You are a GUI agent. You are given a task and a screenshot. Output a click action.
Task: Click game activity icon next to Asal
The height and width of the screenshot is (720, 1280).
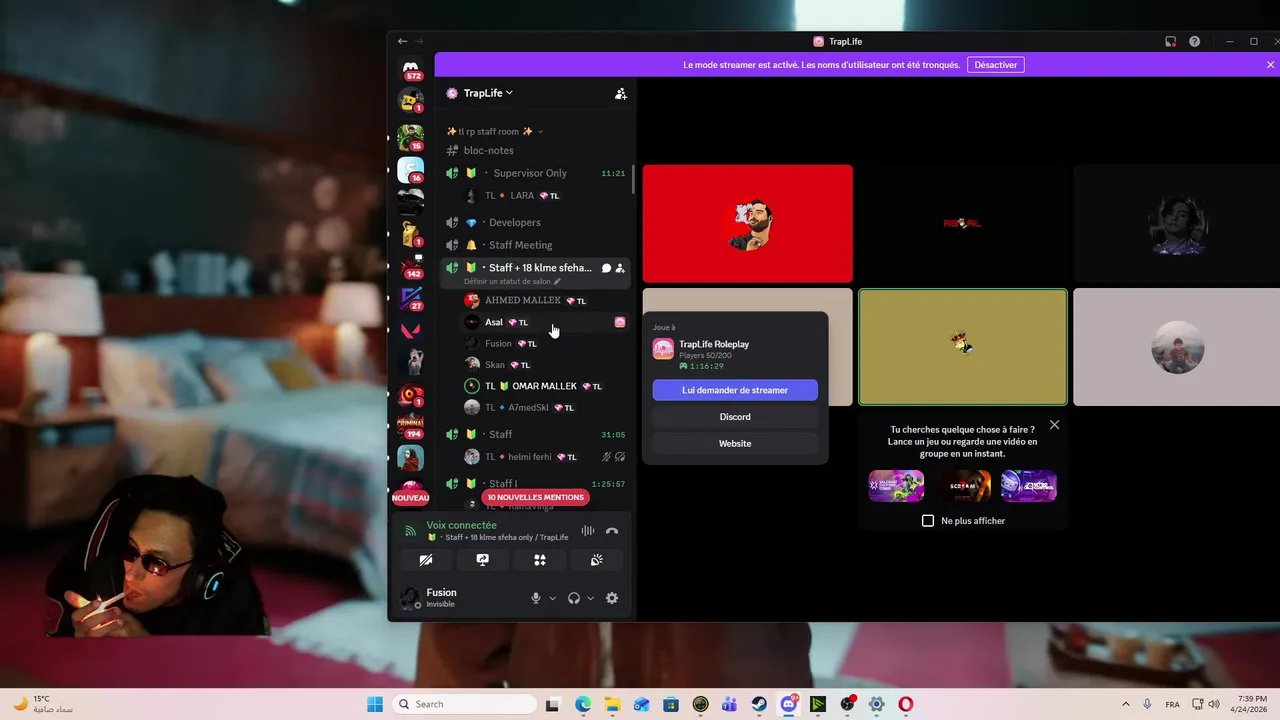[620, 322]
